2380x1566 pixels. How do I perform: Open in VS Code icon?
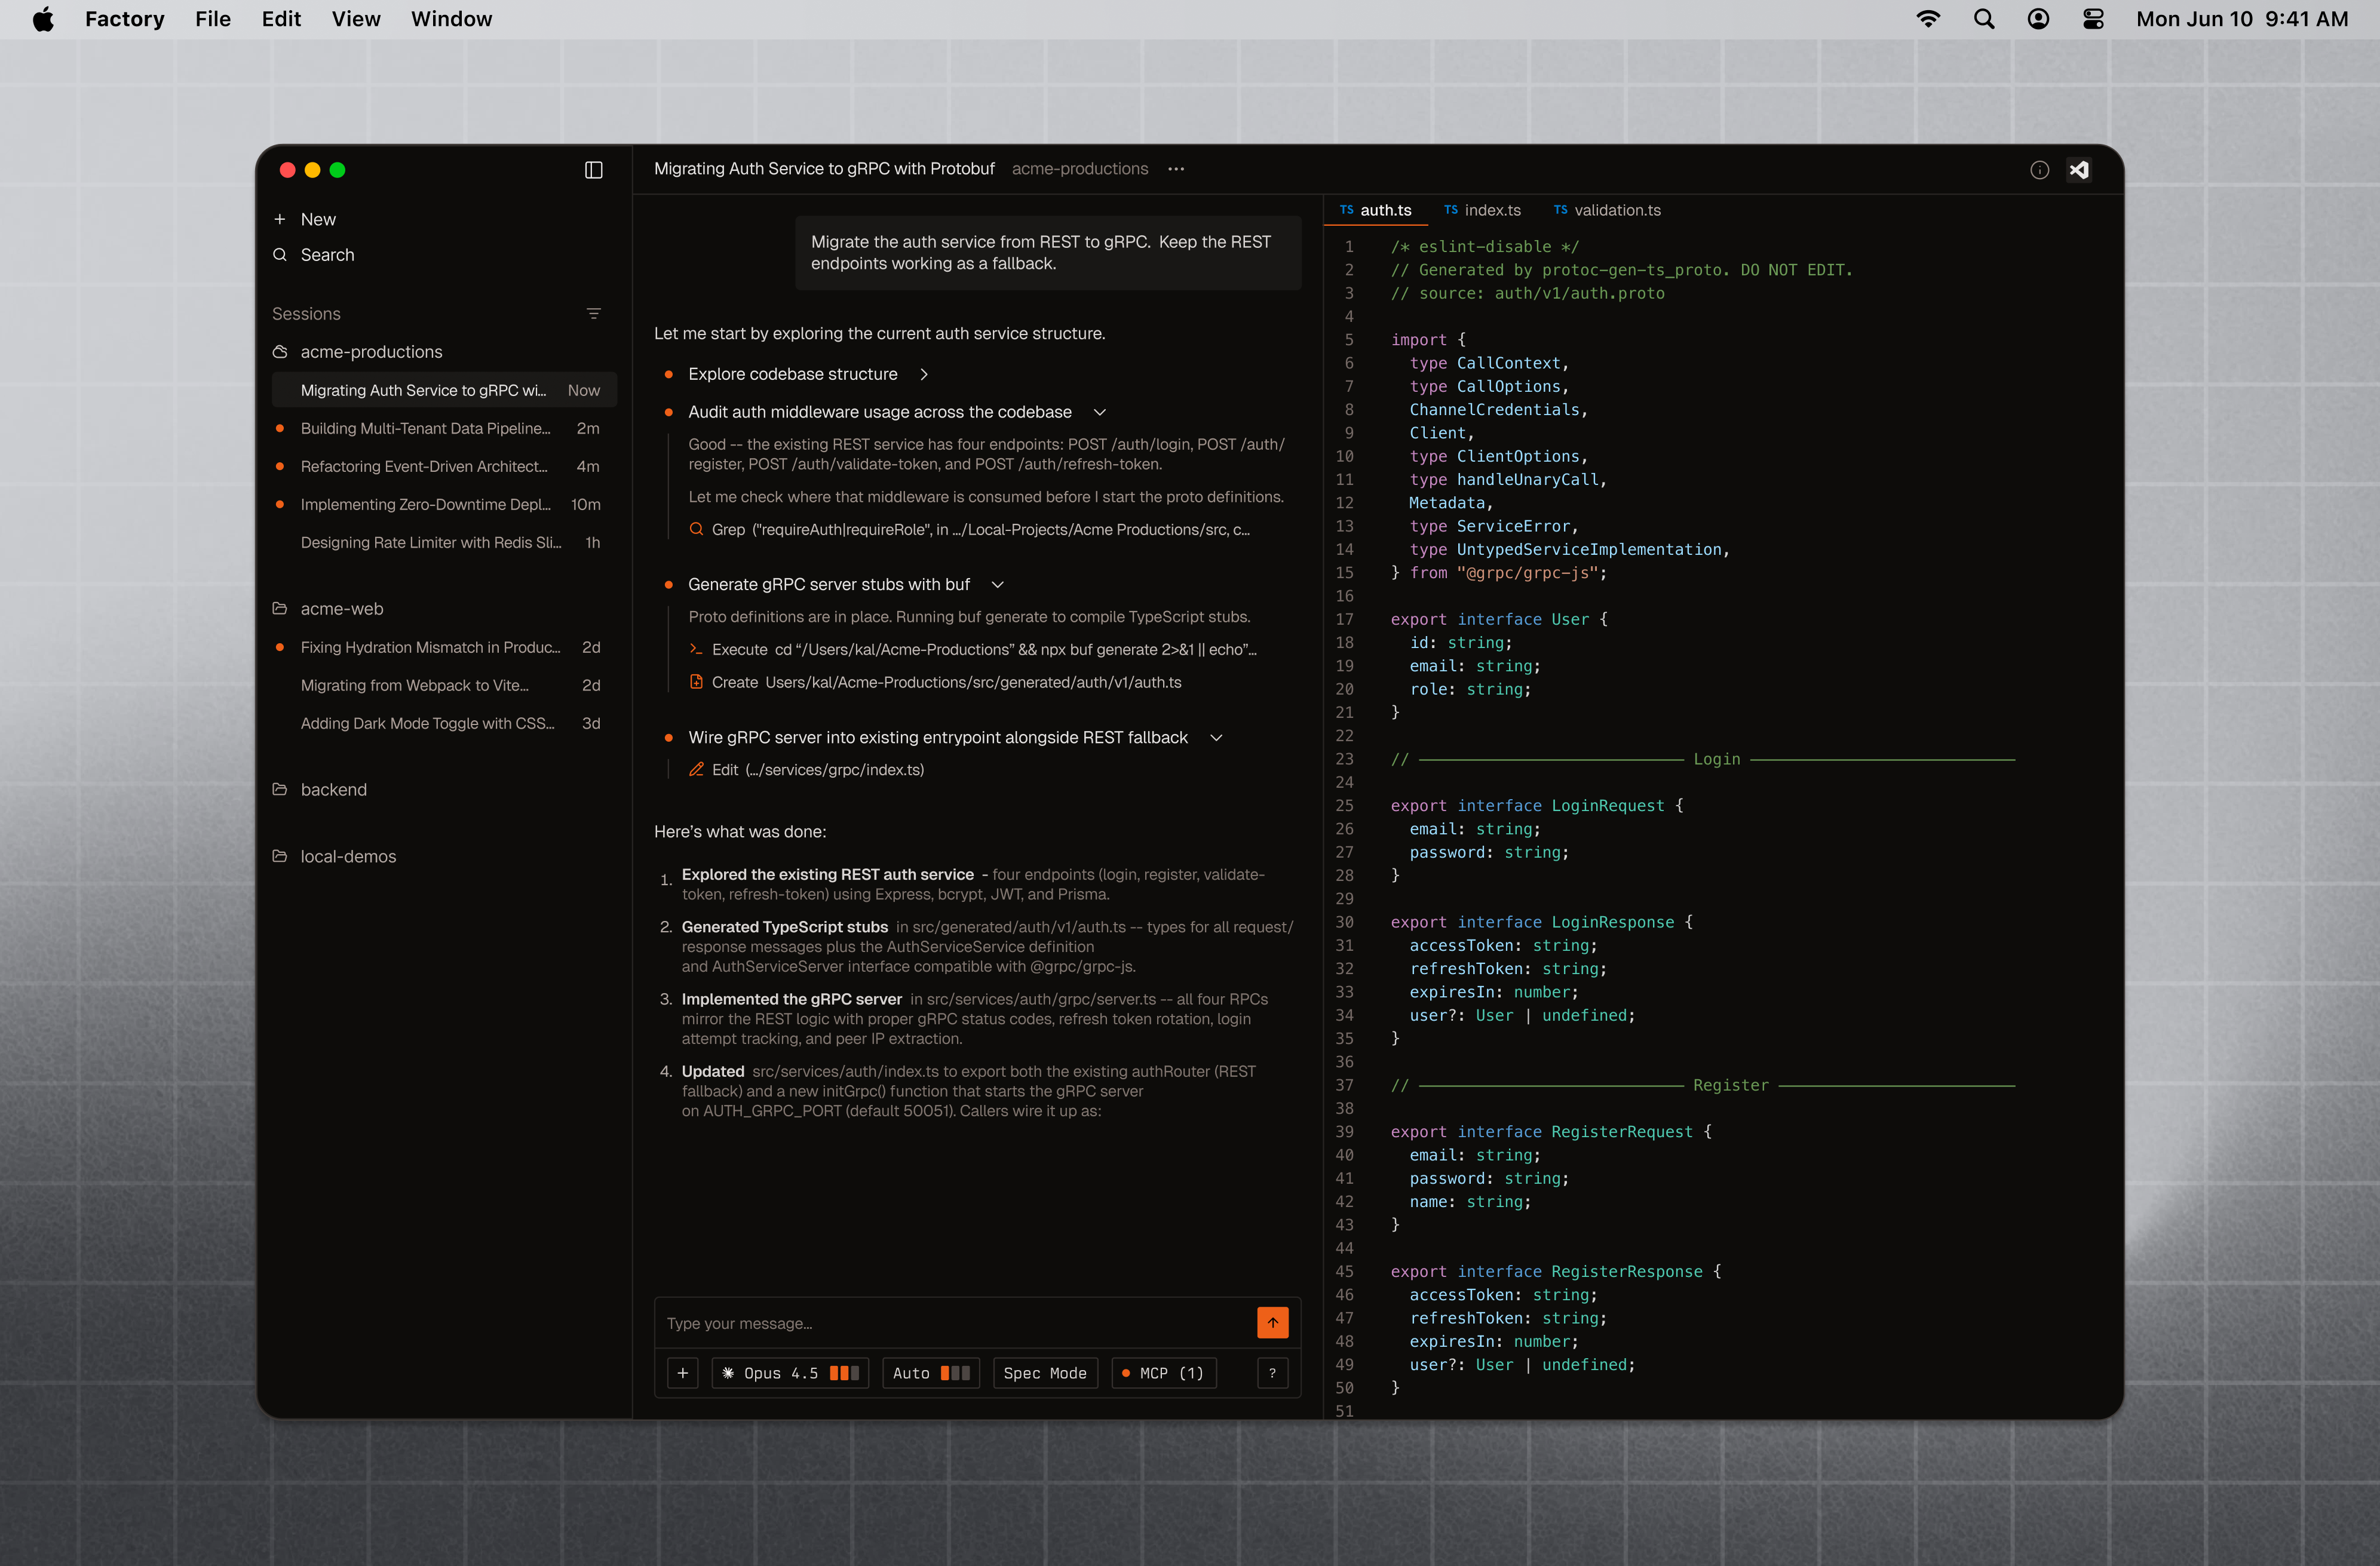[2079, 170]
